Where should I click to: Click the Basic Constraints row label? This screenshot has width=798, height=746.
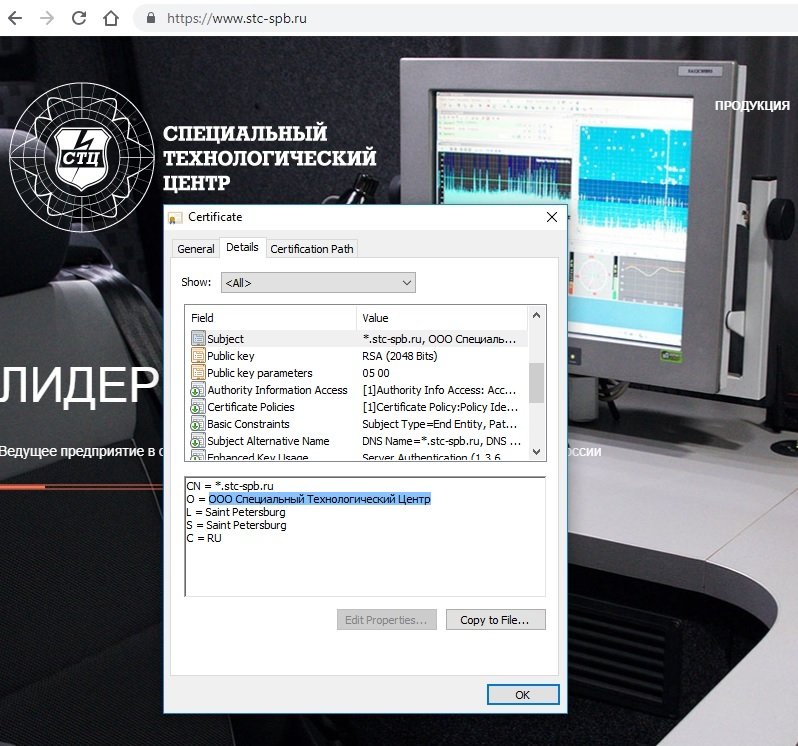coord(248,424)
